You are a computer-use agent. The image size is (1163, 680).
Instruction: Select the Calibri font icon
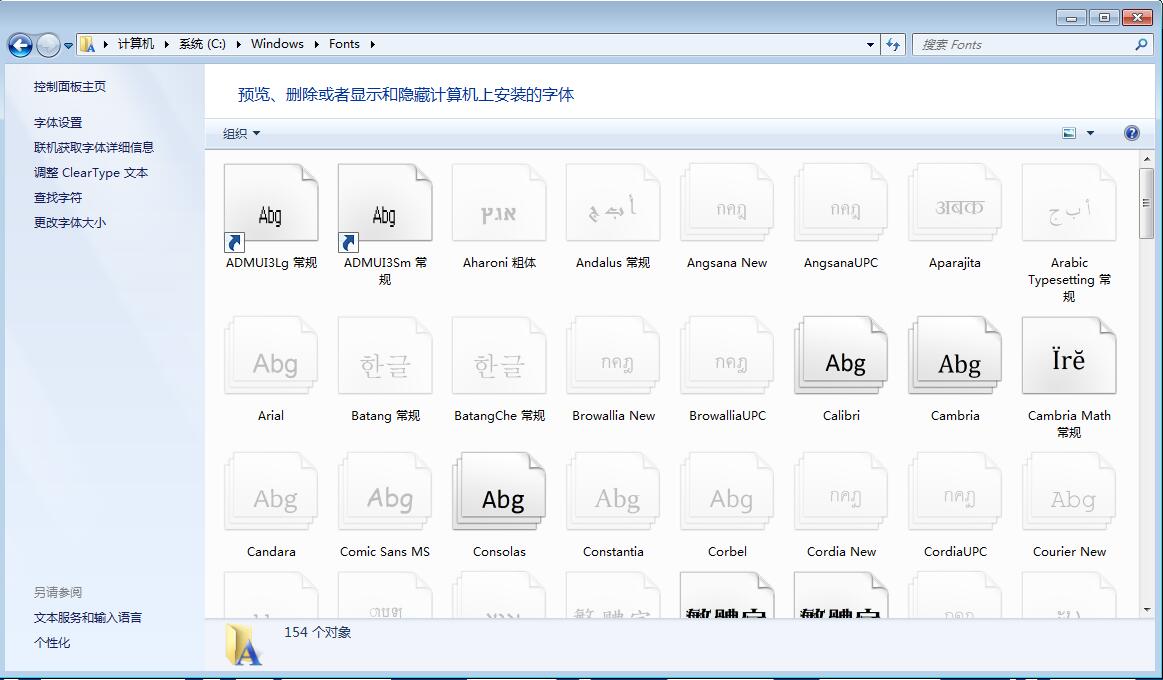pyautogui.click(x=841, y=357)
